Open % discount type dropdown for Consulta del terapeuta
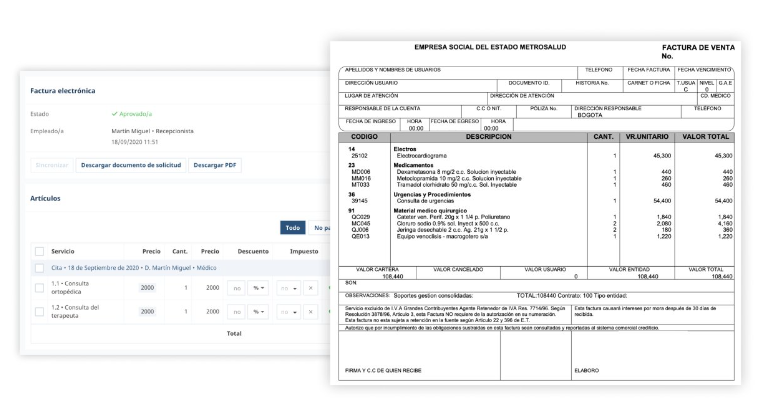 click(x=258, y=311)
